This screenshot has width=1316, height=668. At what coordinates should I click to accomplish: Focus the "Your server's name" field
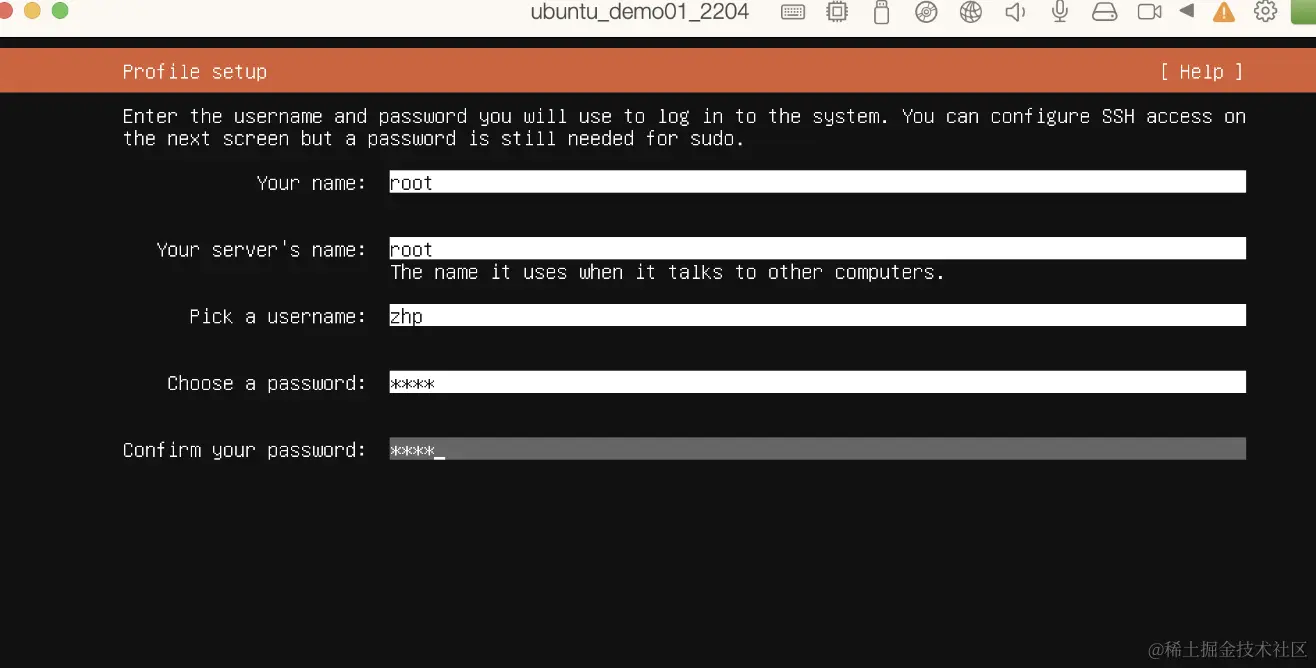pos(818,249)
